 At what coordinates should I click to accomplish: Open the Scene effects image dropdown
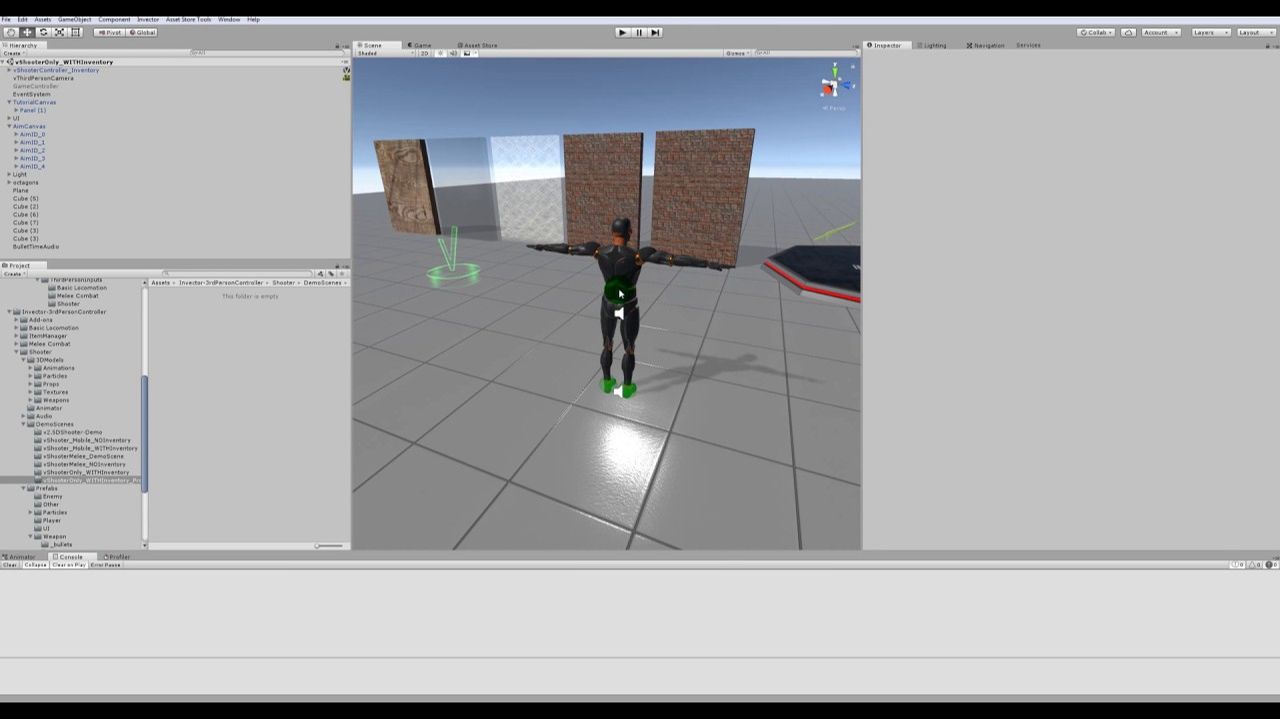(468, 53)
